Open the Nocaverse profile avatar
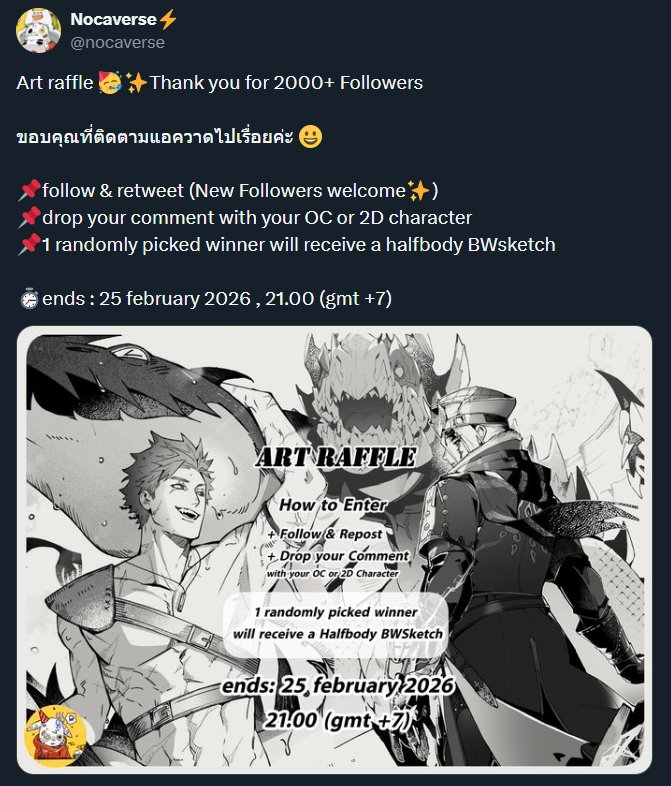The image size is (671, 786). (39, 31)
